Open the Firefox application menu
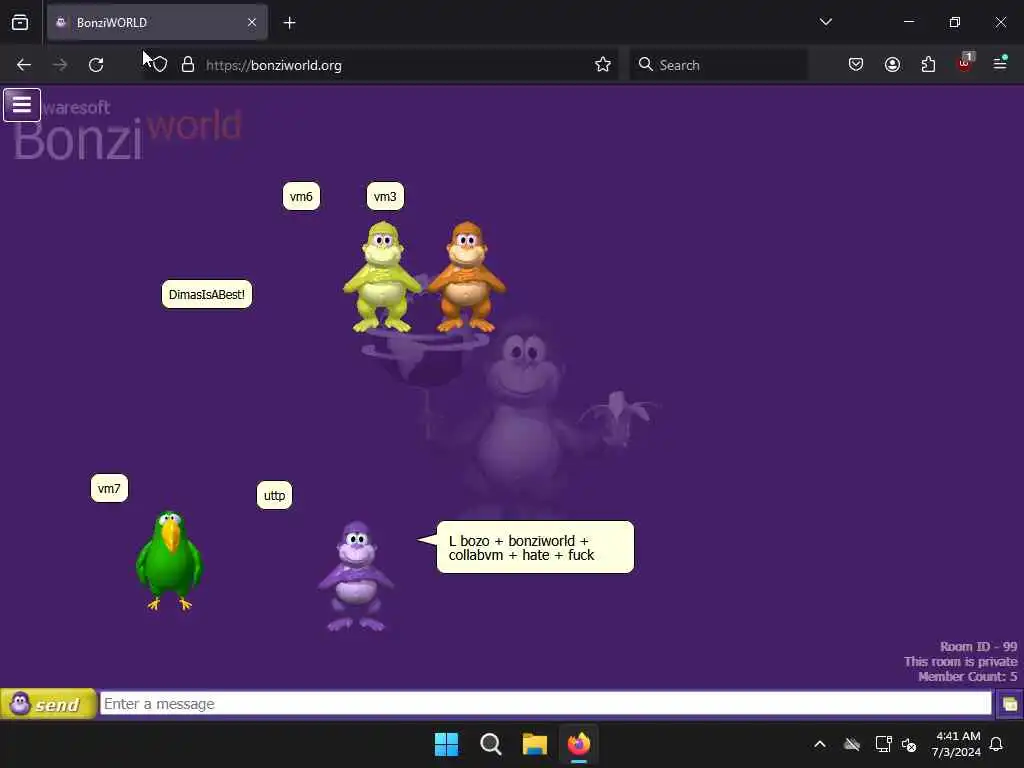This screenshot has height=768, width=1024. [1000, 63]
